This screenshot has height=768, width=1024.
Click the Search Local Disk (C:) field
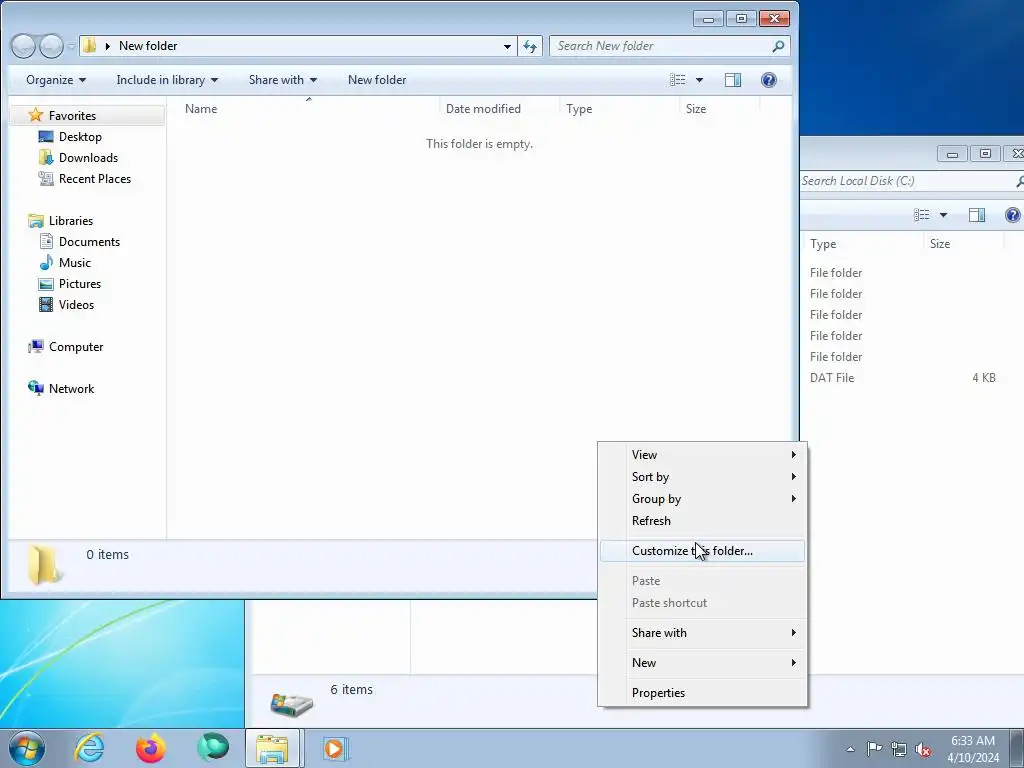pos(906,181)
